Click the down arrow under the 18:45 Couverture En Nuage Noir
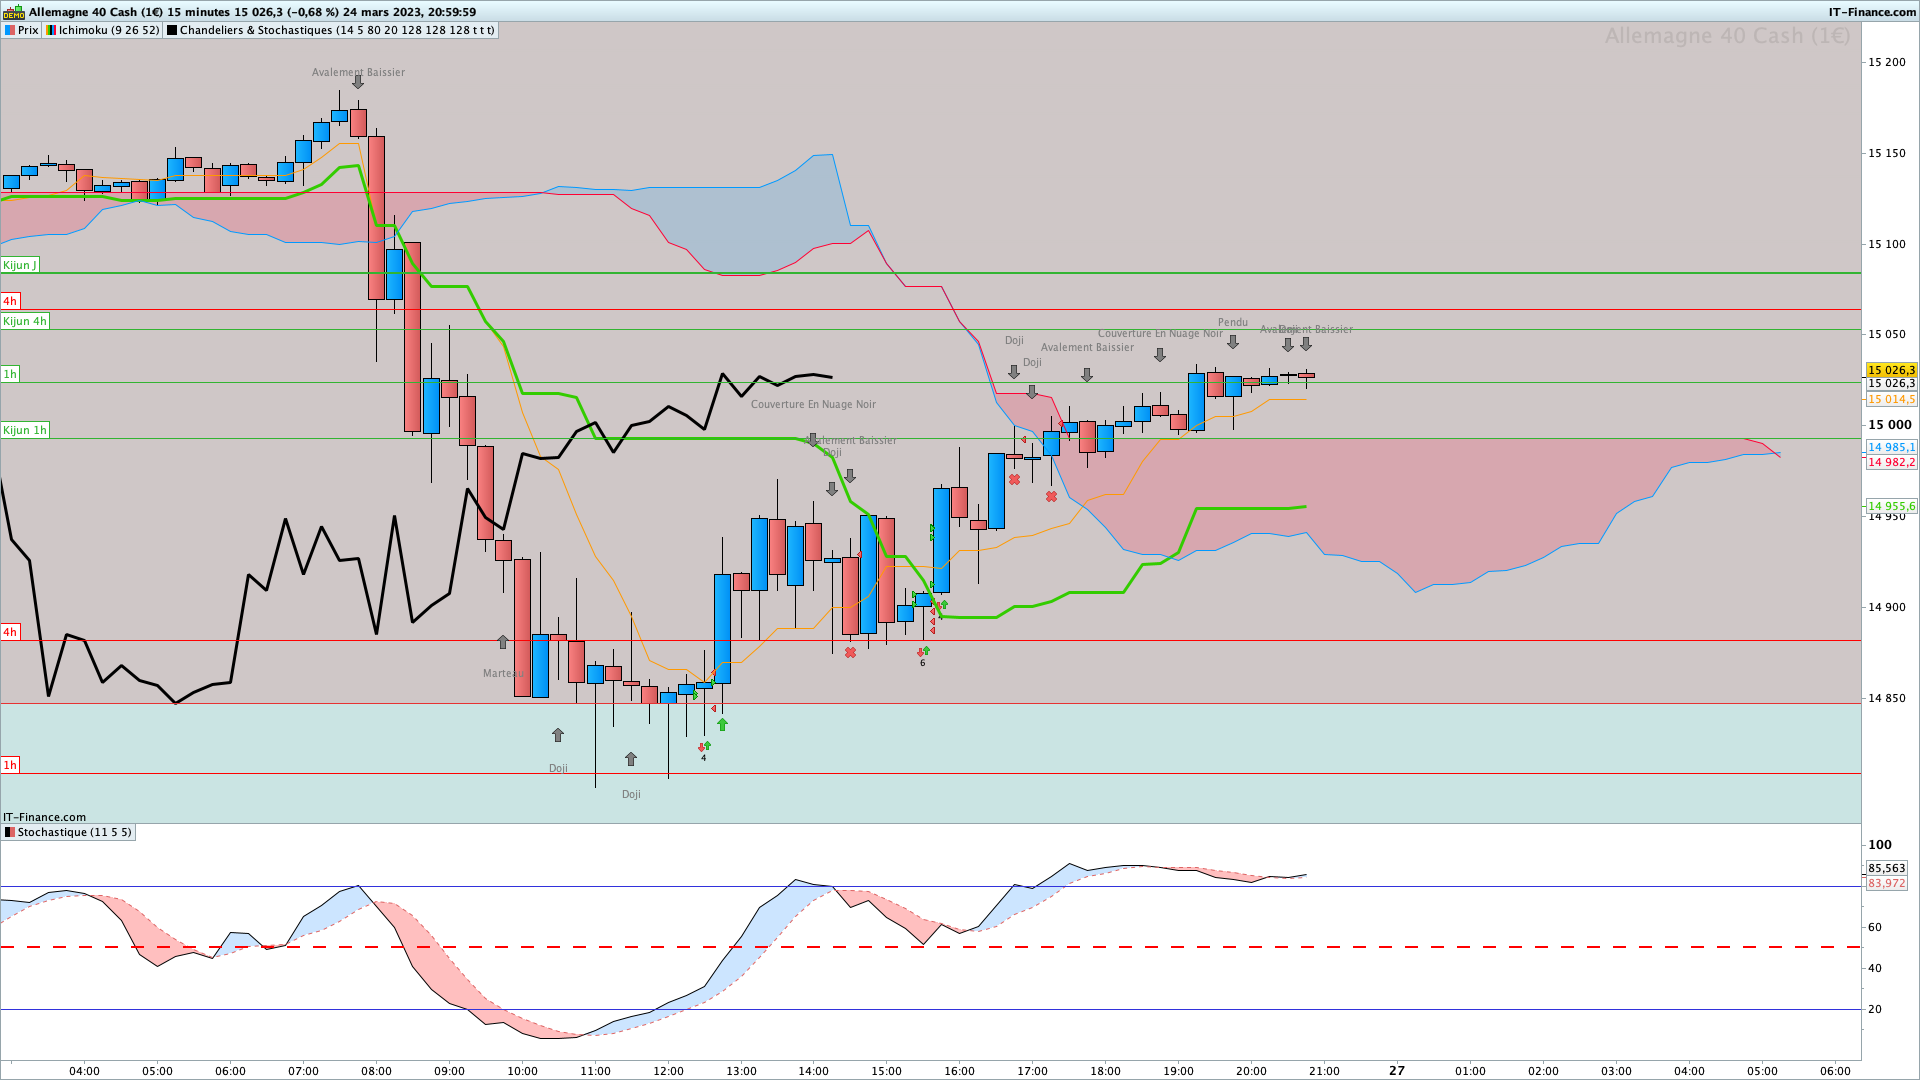Viewport: 1920px width, 1080px height. coord(1160,355)
